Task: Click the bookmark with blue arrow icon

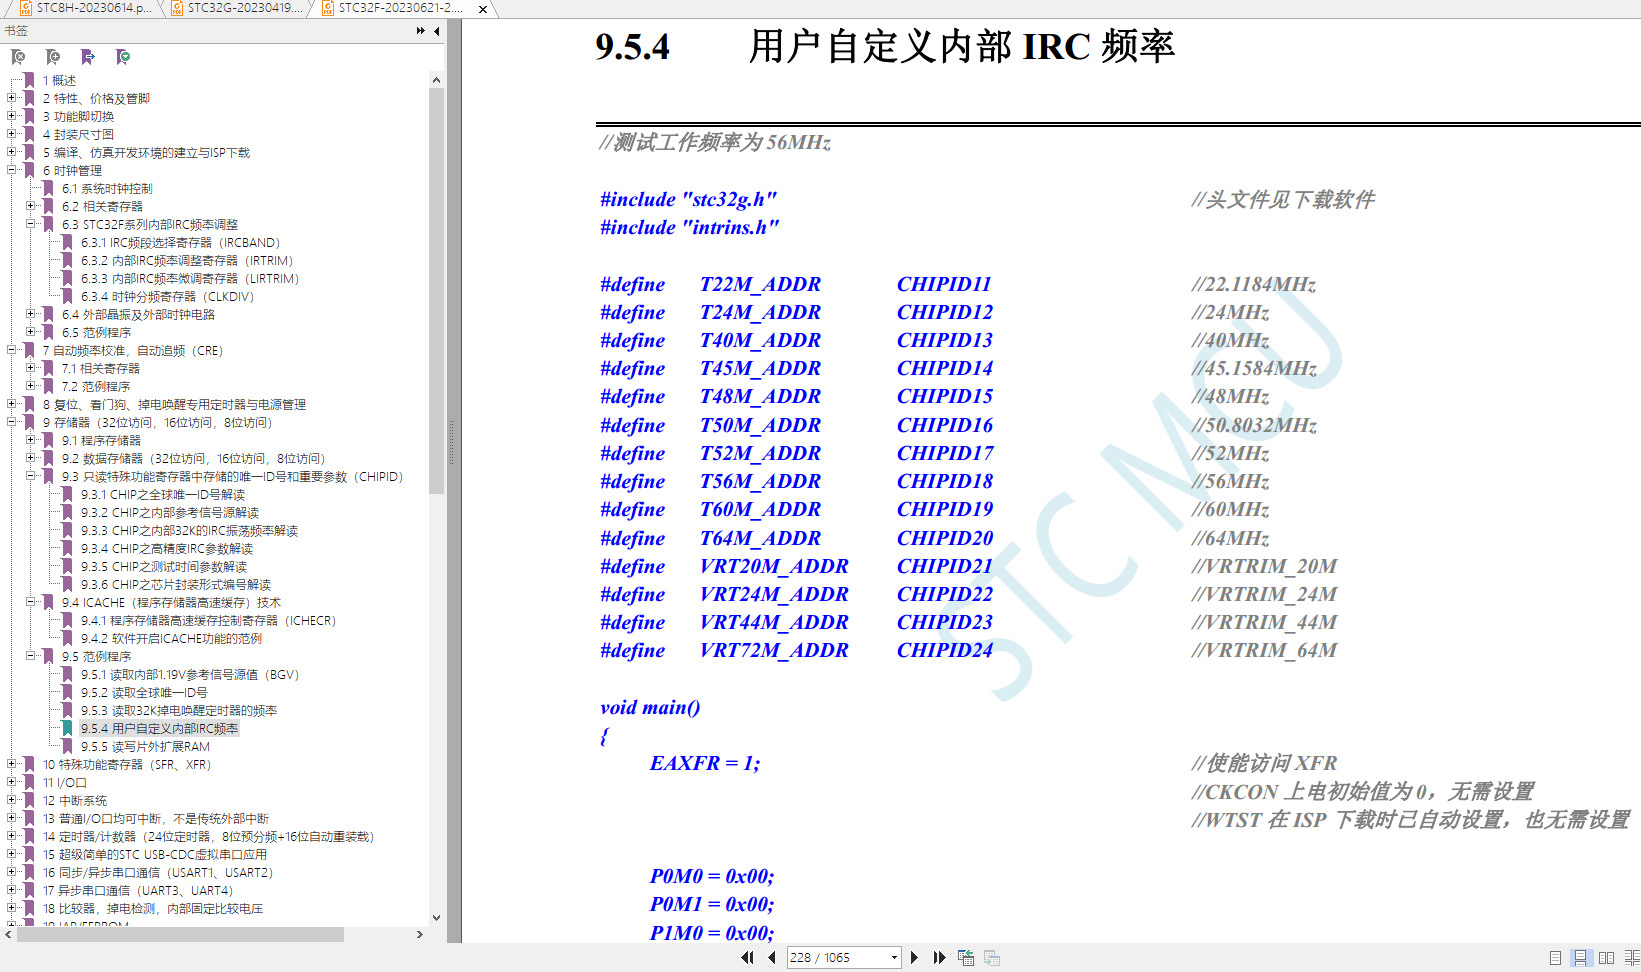Action: (88, 57)
